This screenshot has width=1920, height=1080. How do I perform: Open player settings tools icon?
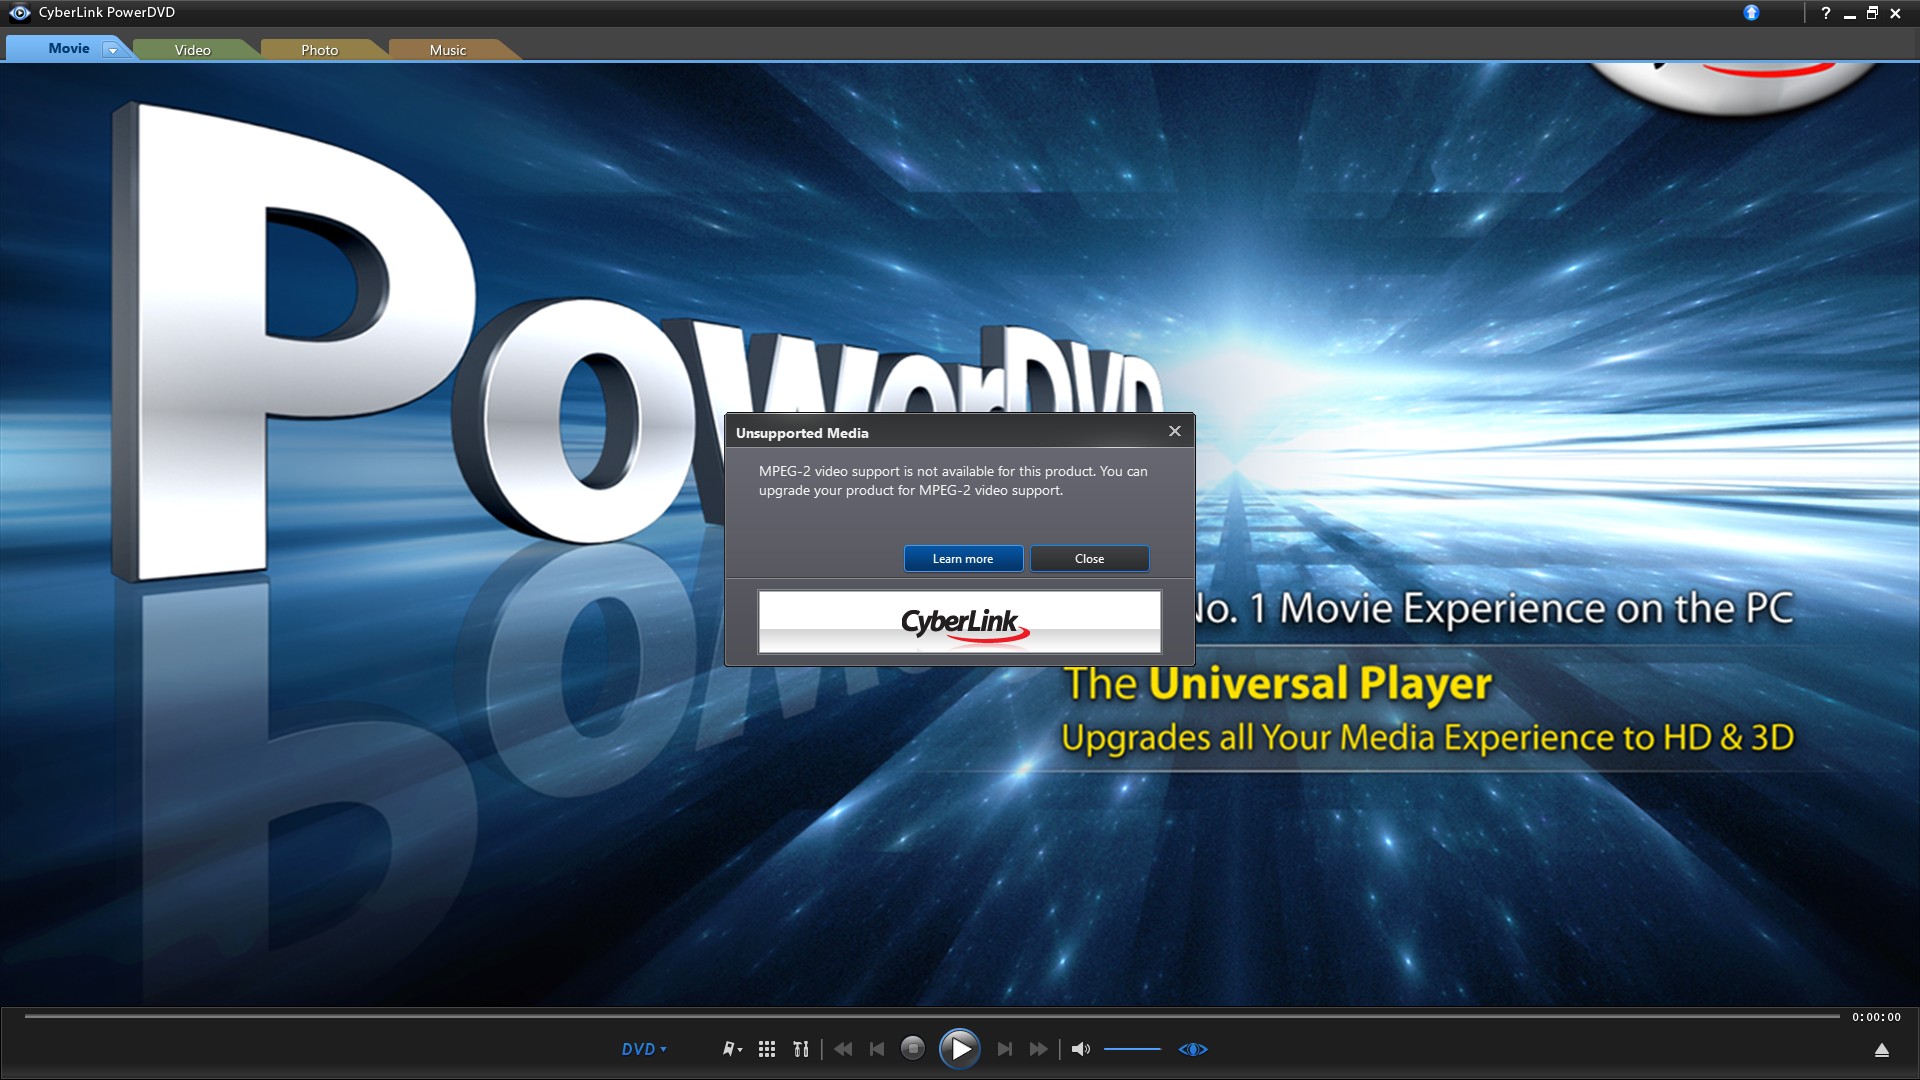click(801, 1049)
